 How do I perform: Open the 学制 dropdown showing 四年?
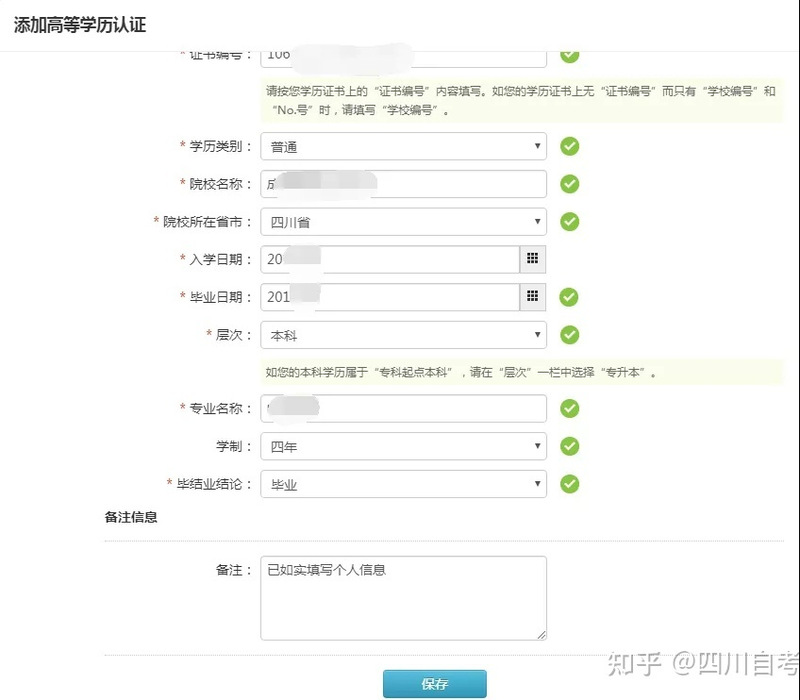[403, 446]
